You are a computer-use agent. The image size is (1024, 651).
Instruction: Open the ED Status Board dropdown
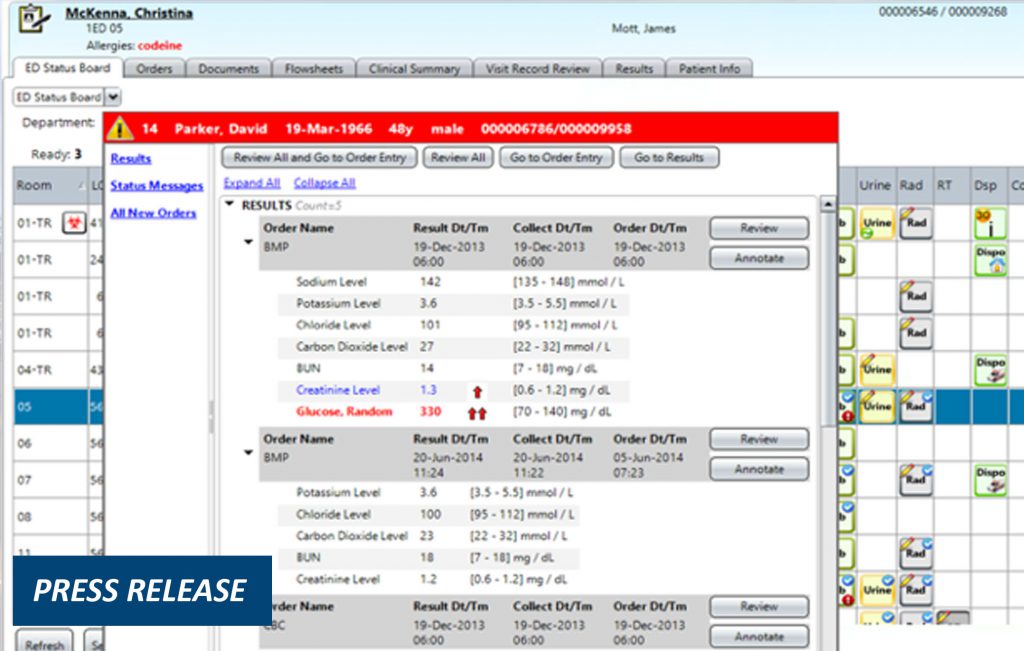point(111,97)
